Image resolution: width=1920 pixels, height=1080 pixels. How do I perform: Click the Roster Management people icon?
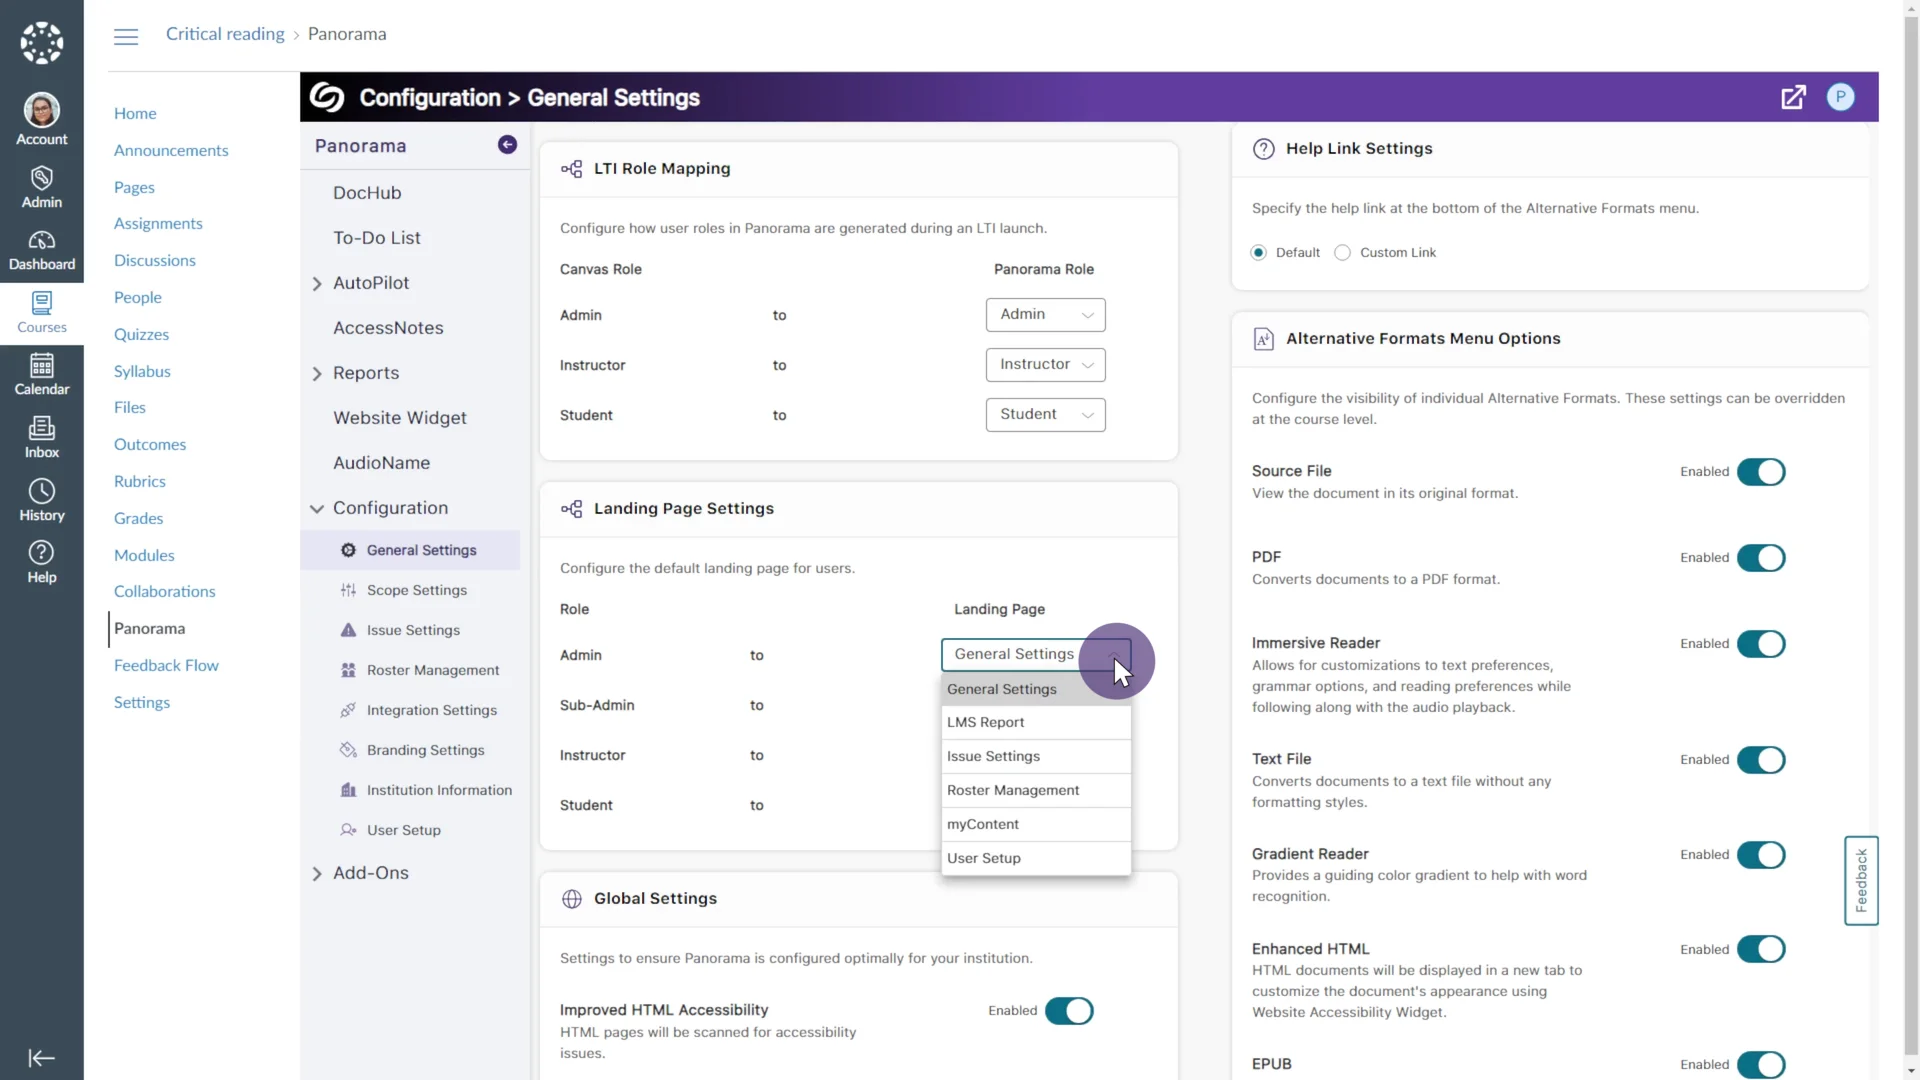tap(348, 670)
